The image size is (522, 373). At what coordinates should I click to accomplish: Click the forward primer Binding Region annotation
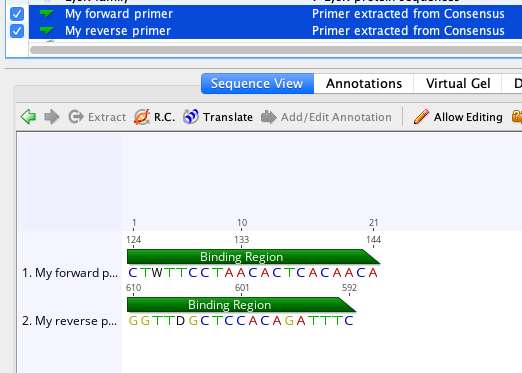click(x=253, y=257)
